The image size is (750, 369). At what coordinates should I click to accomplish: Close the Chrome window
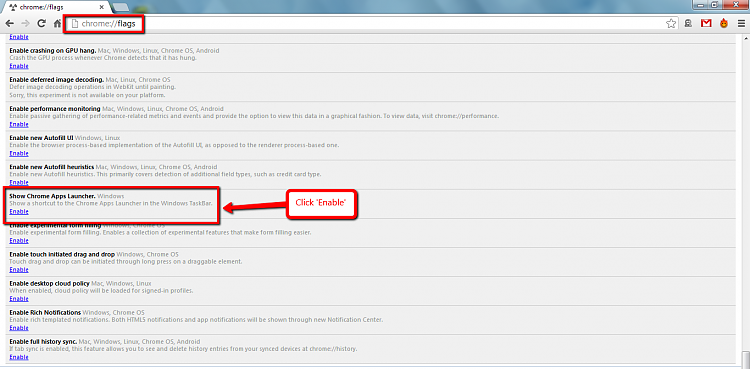pos(736,4)
